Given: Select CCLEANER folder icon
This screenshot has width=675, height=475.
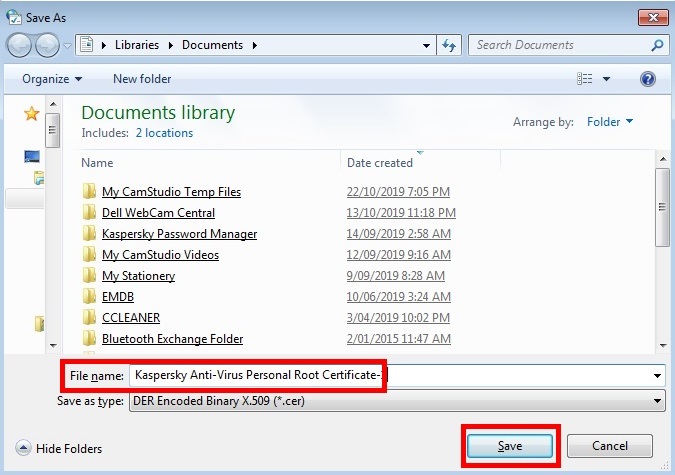Looking at the screenshot, I should 89,317.
